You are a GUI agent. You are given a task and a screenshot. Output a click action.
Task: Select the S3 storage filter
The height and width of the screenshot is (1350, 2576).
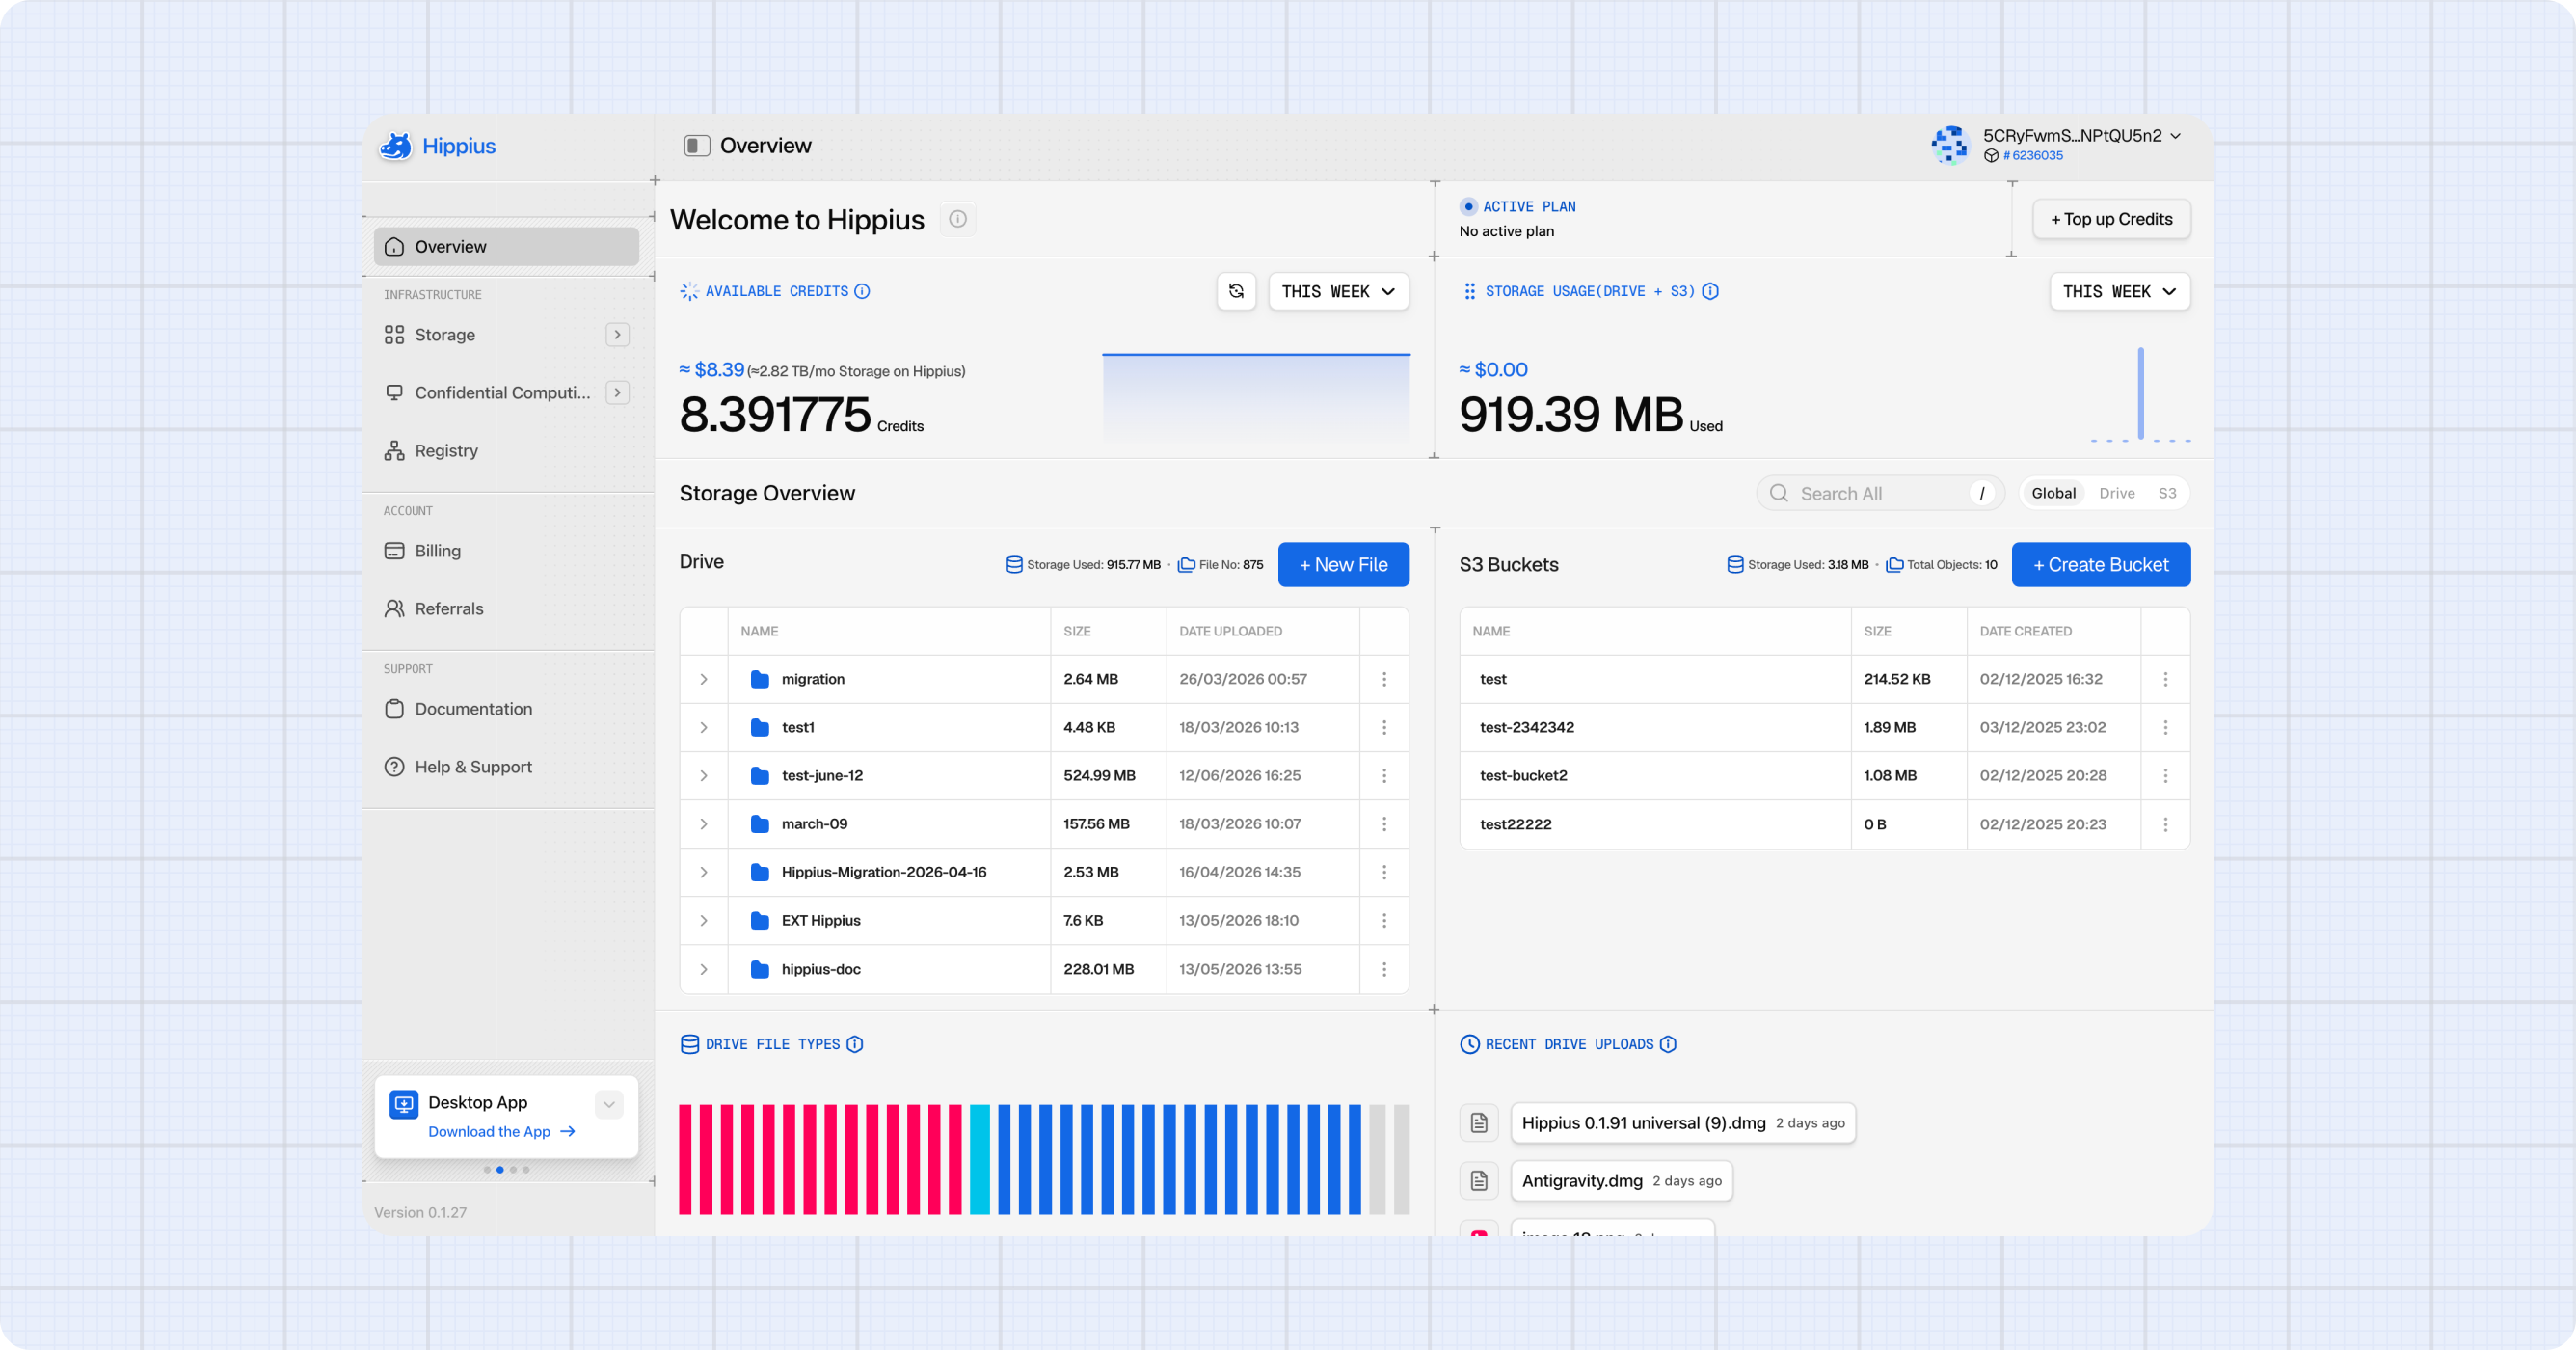pyautogui.click(x=2166, y=493)
